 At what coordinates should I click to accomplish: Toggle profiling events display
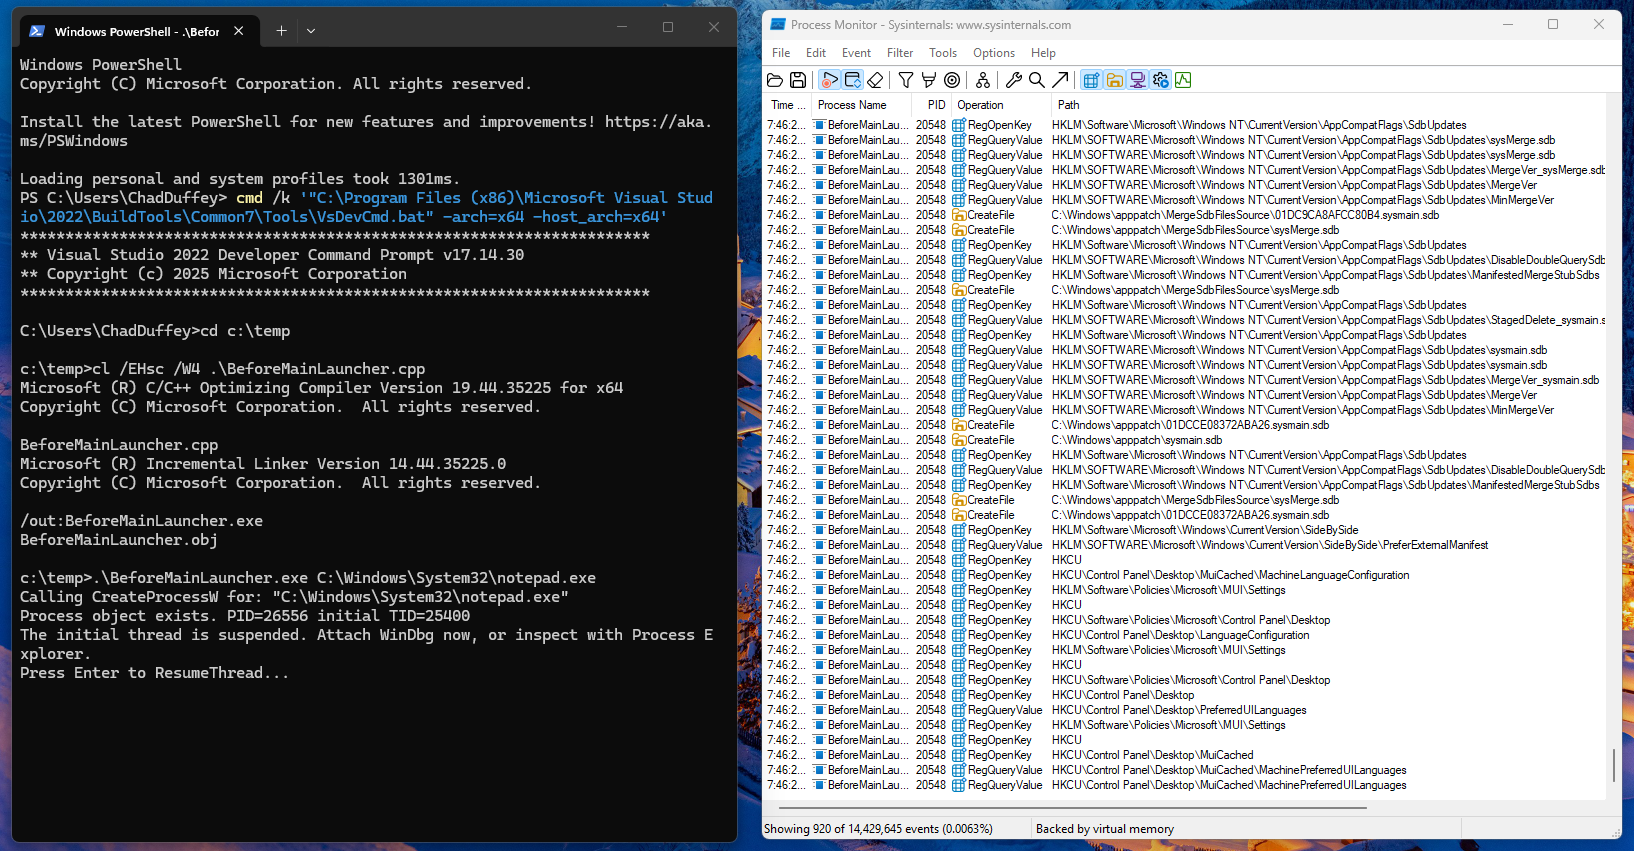(1183, 80)
